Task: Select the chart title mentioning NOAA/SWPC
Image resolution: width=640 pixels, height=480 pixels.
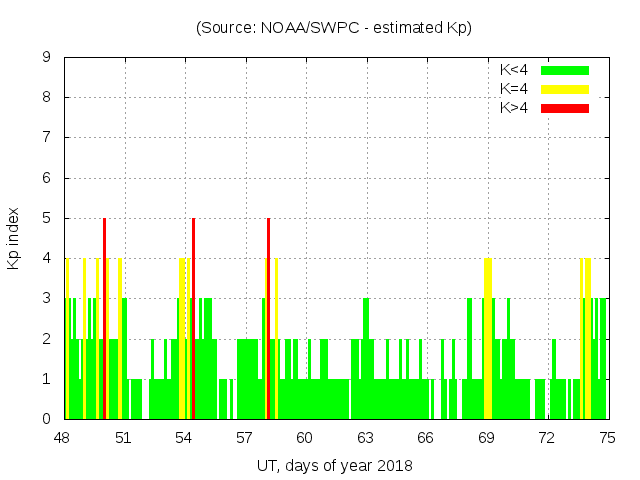Action: click(x=334, y=28)
